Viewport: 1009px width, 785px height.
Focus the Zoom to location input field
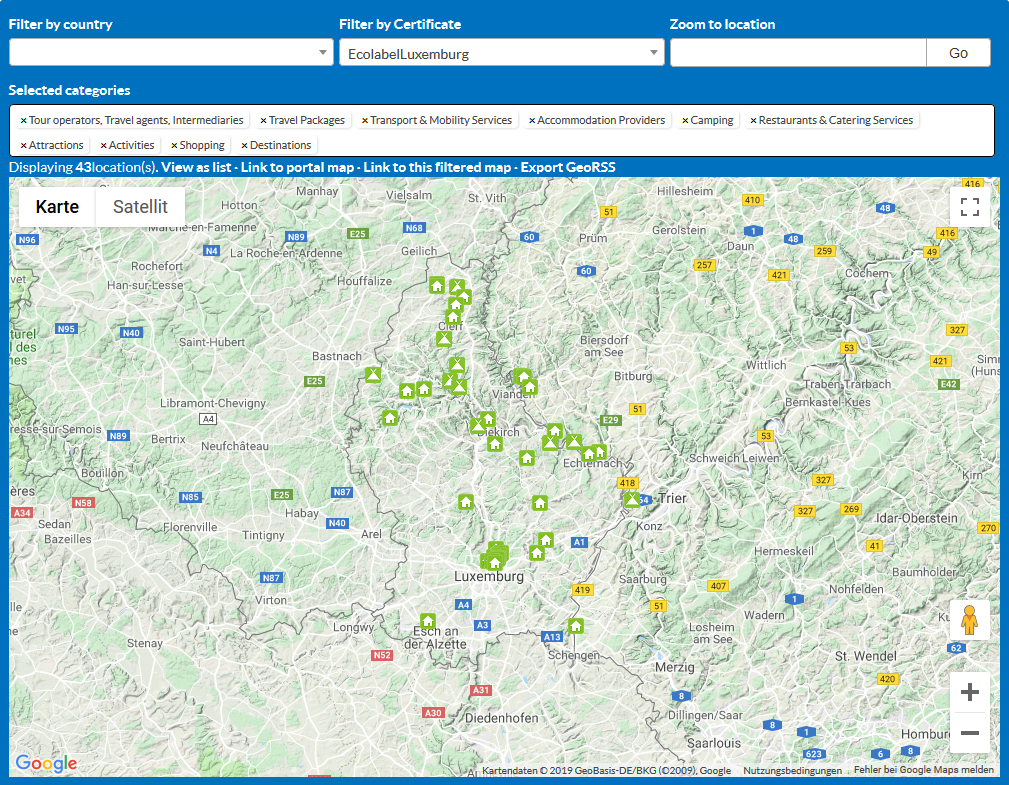tap(798, 52)
